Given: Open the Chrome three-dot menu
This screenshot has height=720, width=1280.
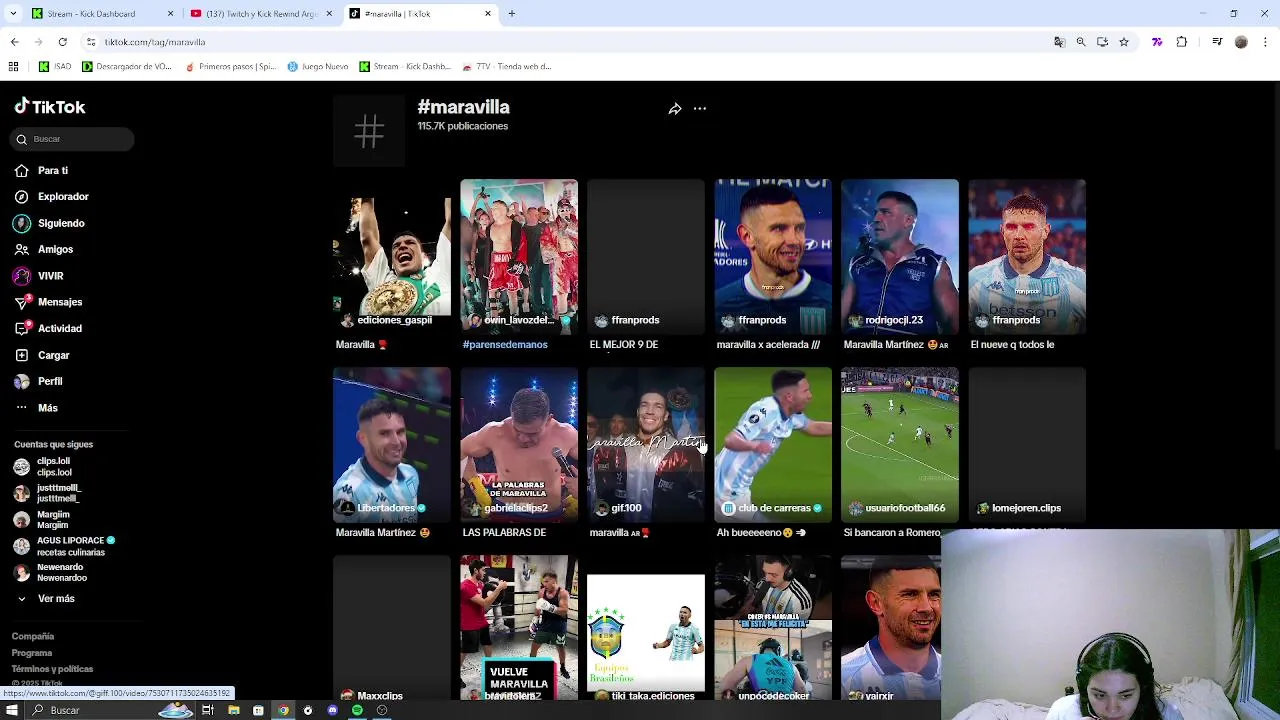Looking at the screenshot, I should (x=1266, y=42).
